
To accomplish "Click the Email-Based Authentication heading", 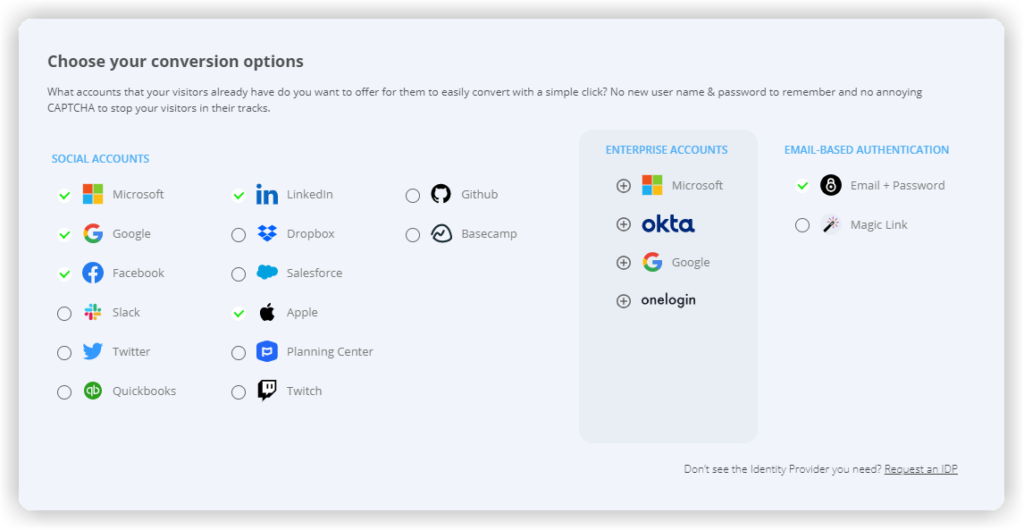I will (867, 149).
